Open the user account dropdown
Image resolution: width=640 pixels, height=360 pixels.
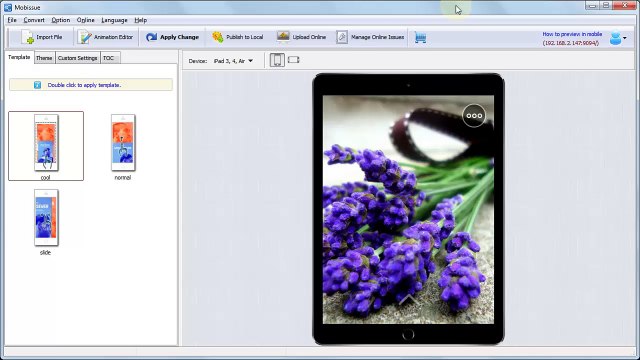tap(618, 38)
